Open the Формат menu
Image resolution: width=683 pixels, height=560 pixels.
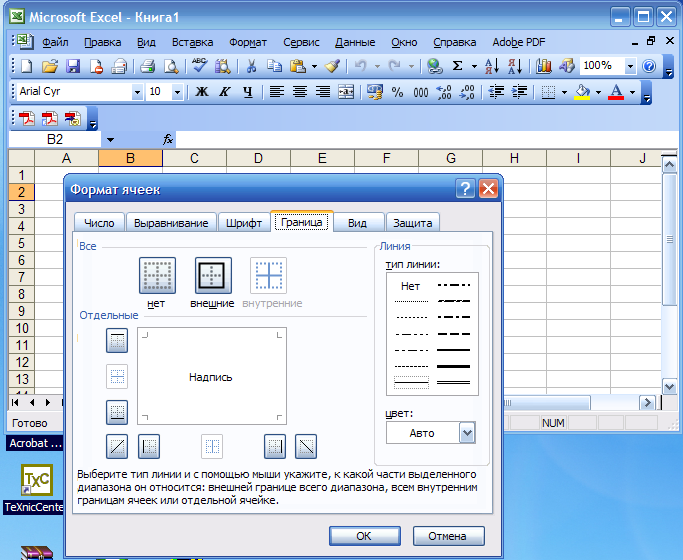click(x=248, y=42)
